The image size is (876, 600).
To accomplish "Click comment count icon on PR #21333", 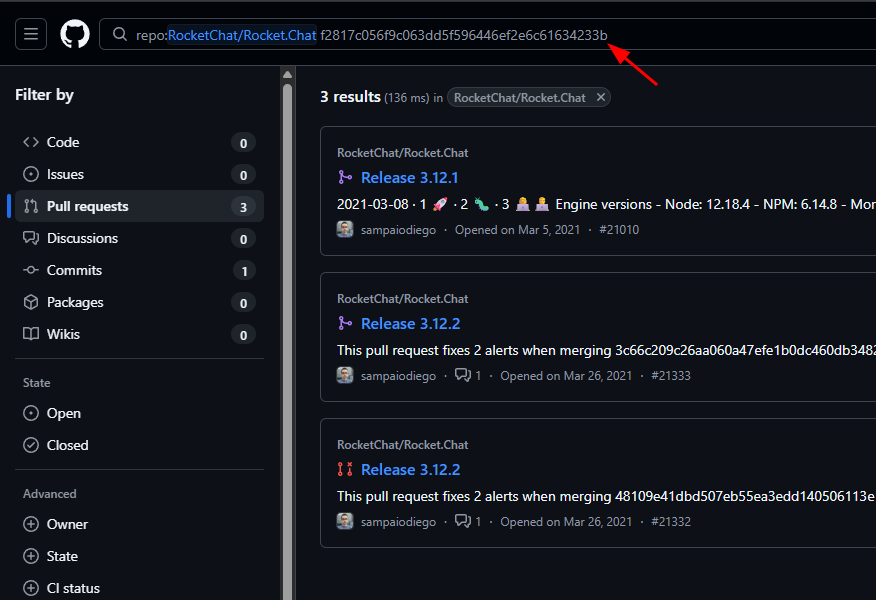I will click(462, 375).
